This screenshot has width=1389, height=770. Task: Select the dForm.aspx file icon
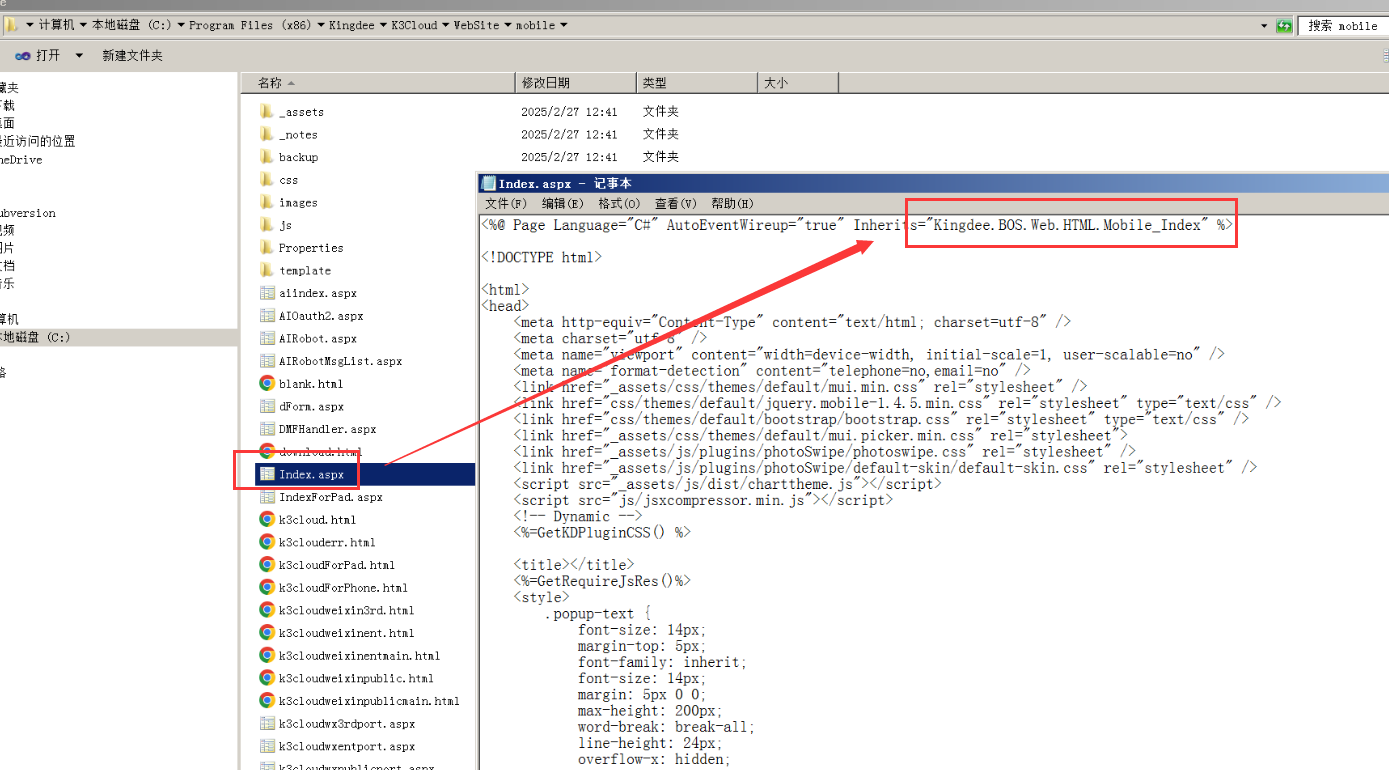pos(267,407)
